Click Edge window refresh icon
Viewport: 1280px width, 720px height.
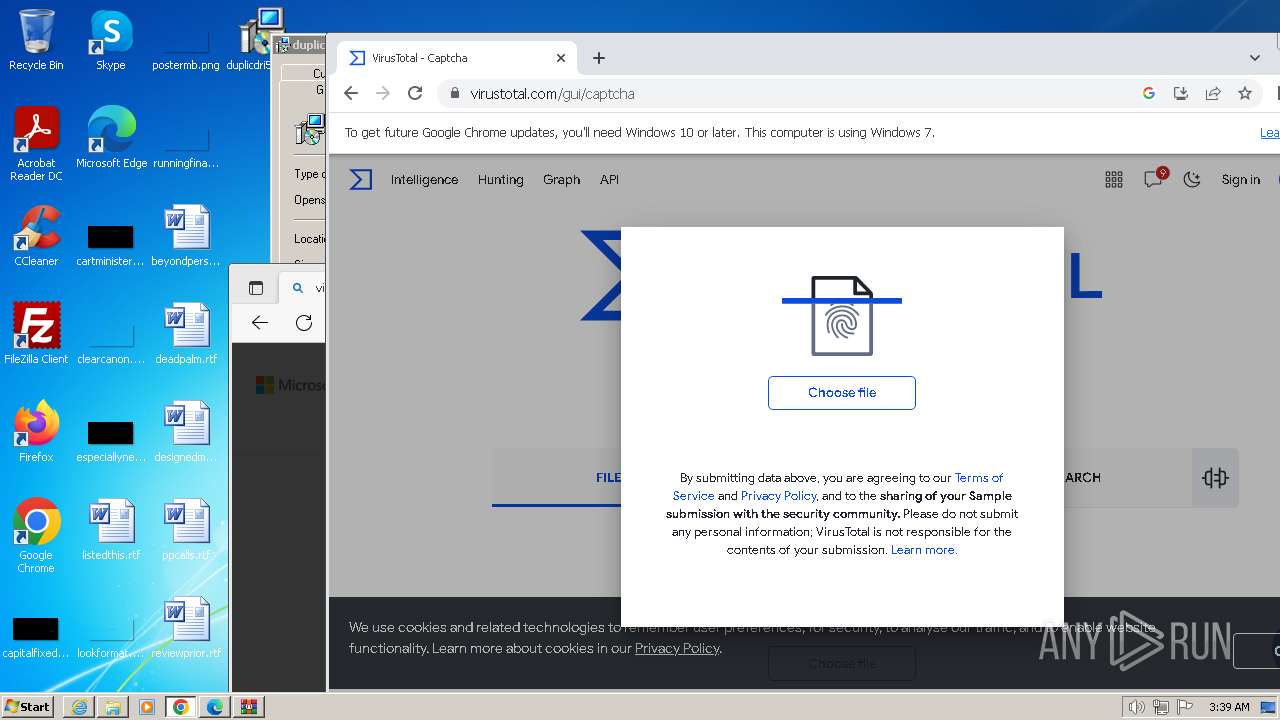click(x=304, y=322)
